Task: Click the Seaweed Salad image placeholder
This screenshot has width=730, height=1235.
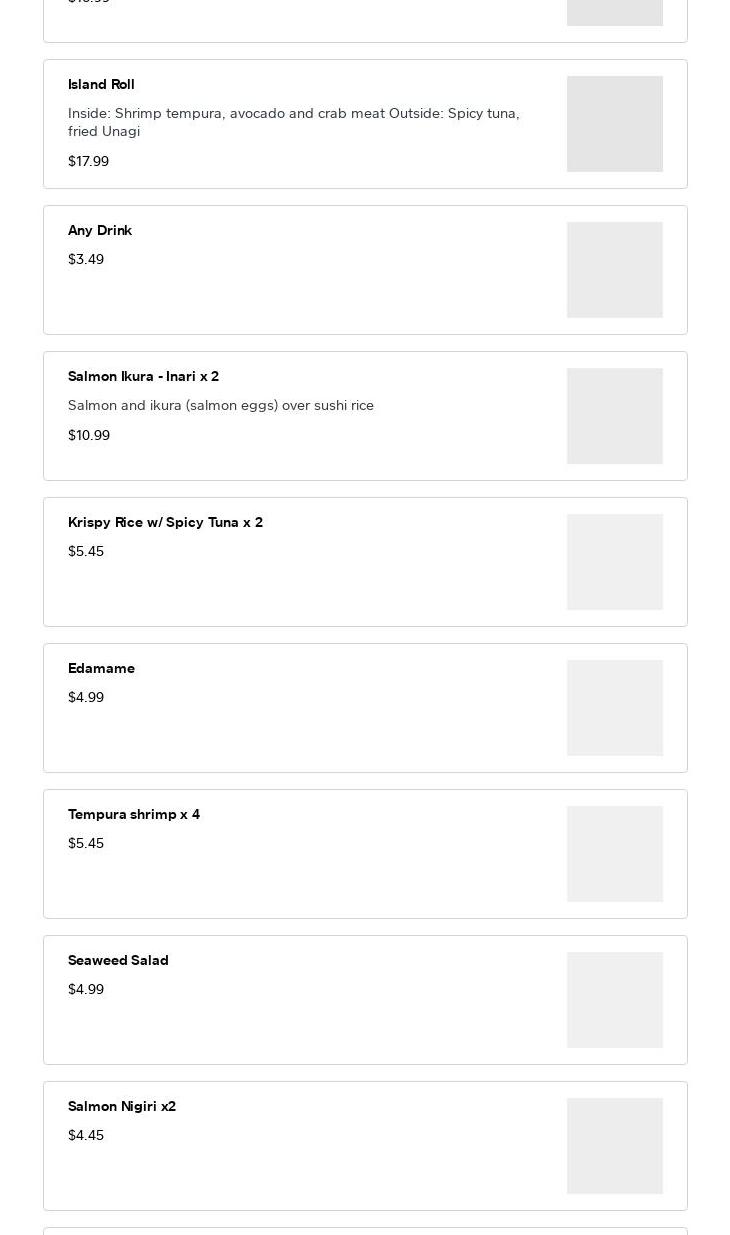Action: [x=614, y=1000]
